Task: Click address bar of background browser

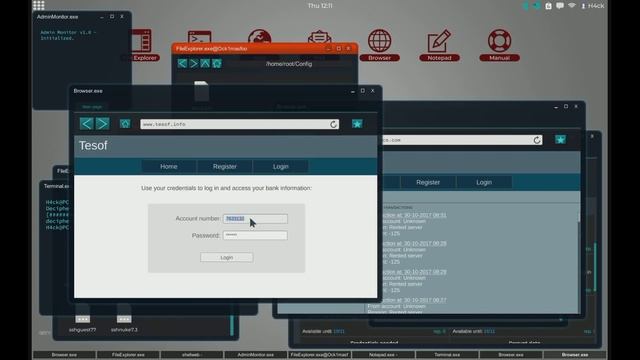Action: 461,140
